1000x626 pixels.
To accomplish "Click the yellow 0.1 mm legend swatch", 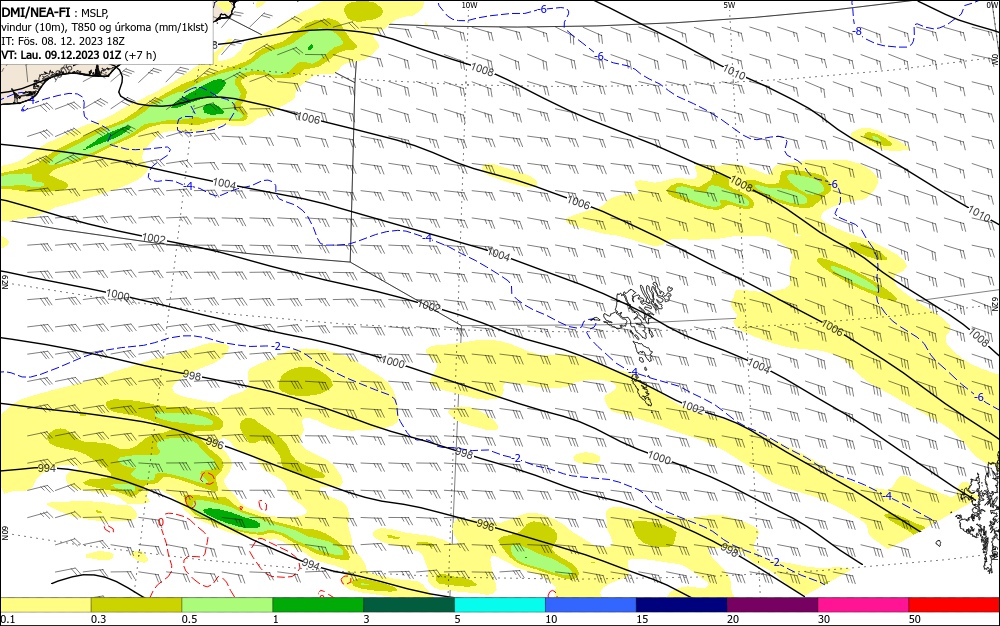I will coord(46,605).
